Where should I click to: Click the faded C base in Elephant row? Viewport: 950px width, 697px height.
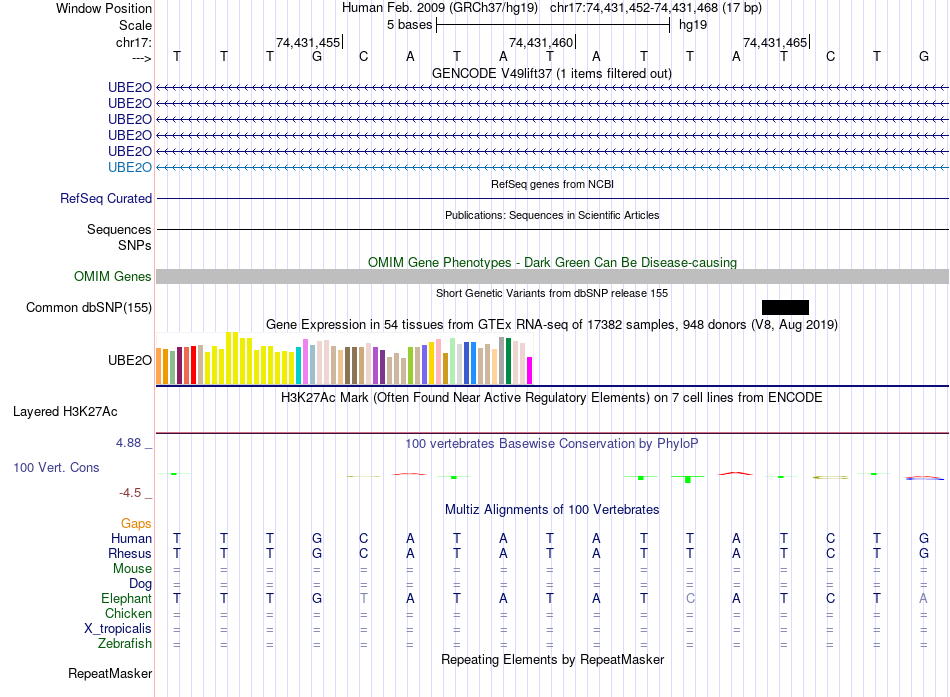point(690,598)
